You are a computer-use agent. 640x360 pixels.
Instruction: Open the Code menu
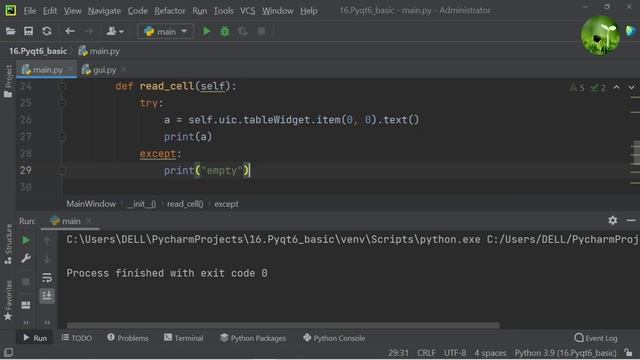(x=138, y=11)
